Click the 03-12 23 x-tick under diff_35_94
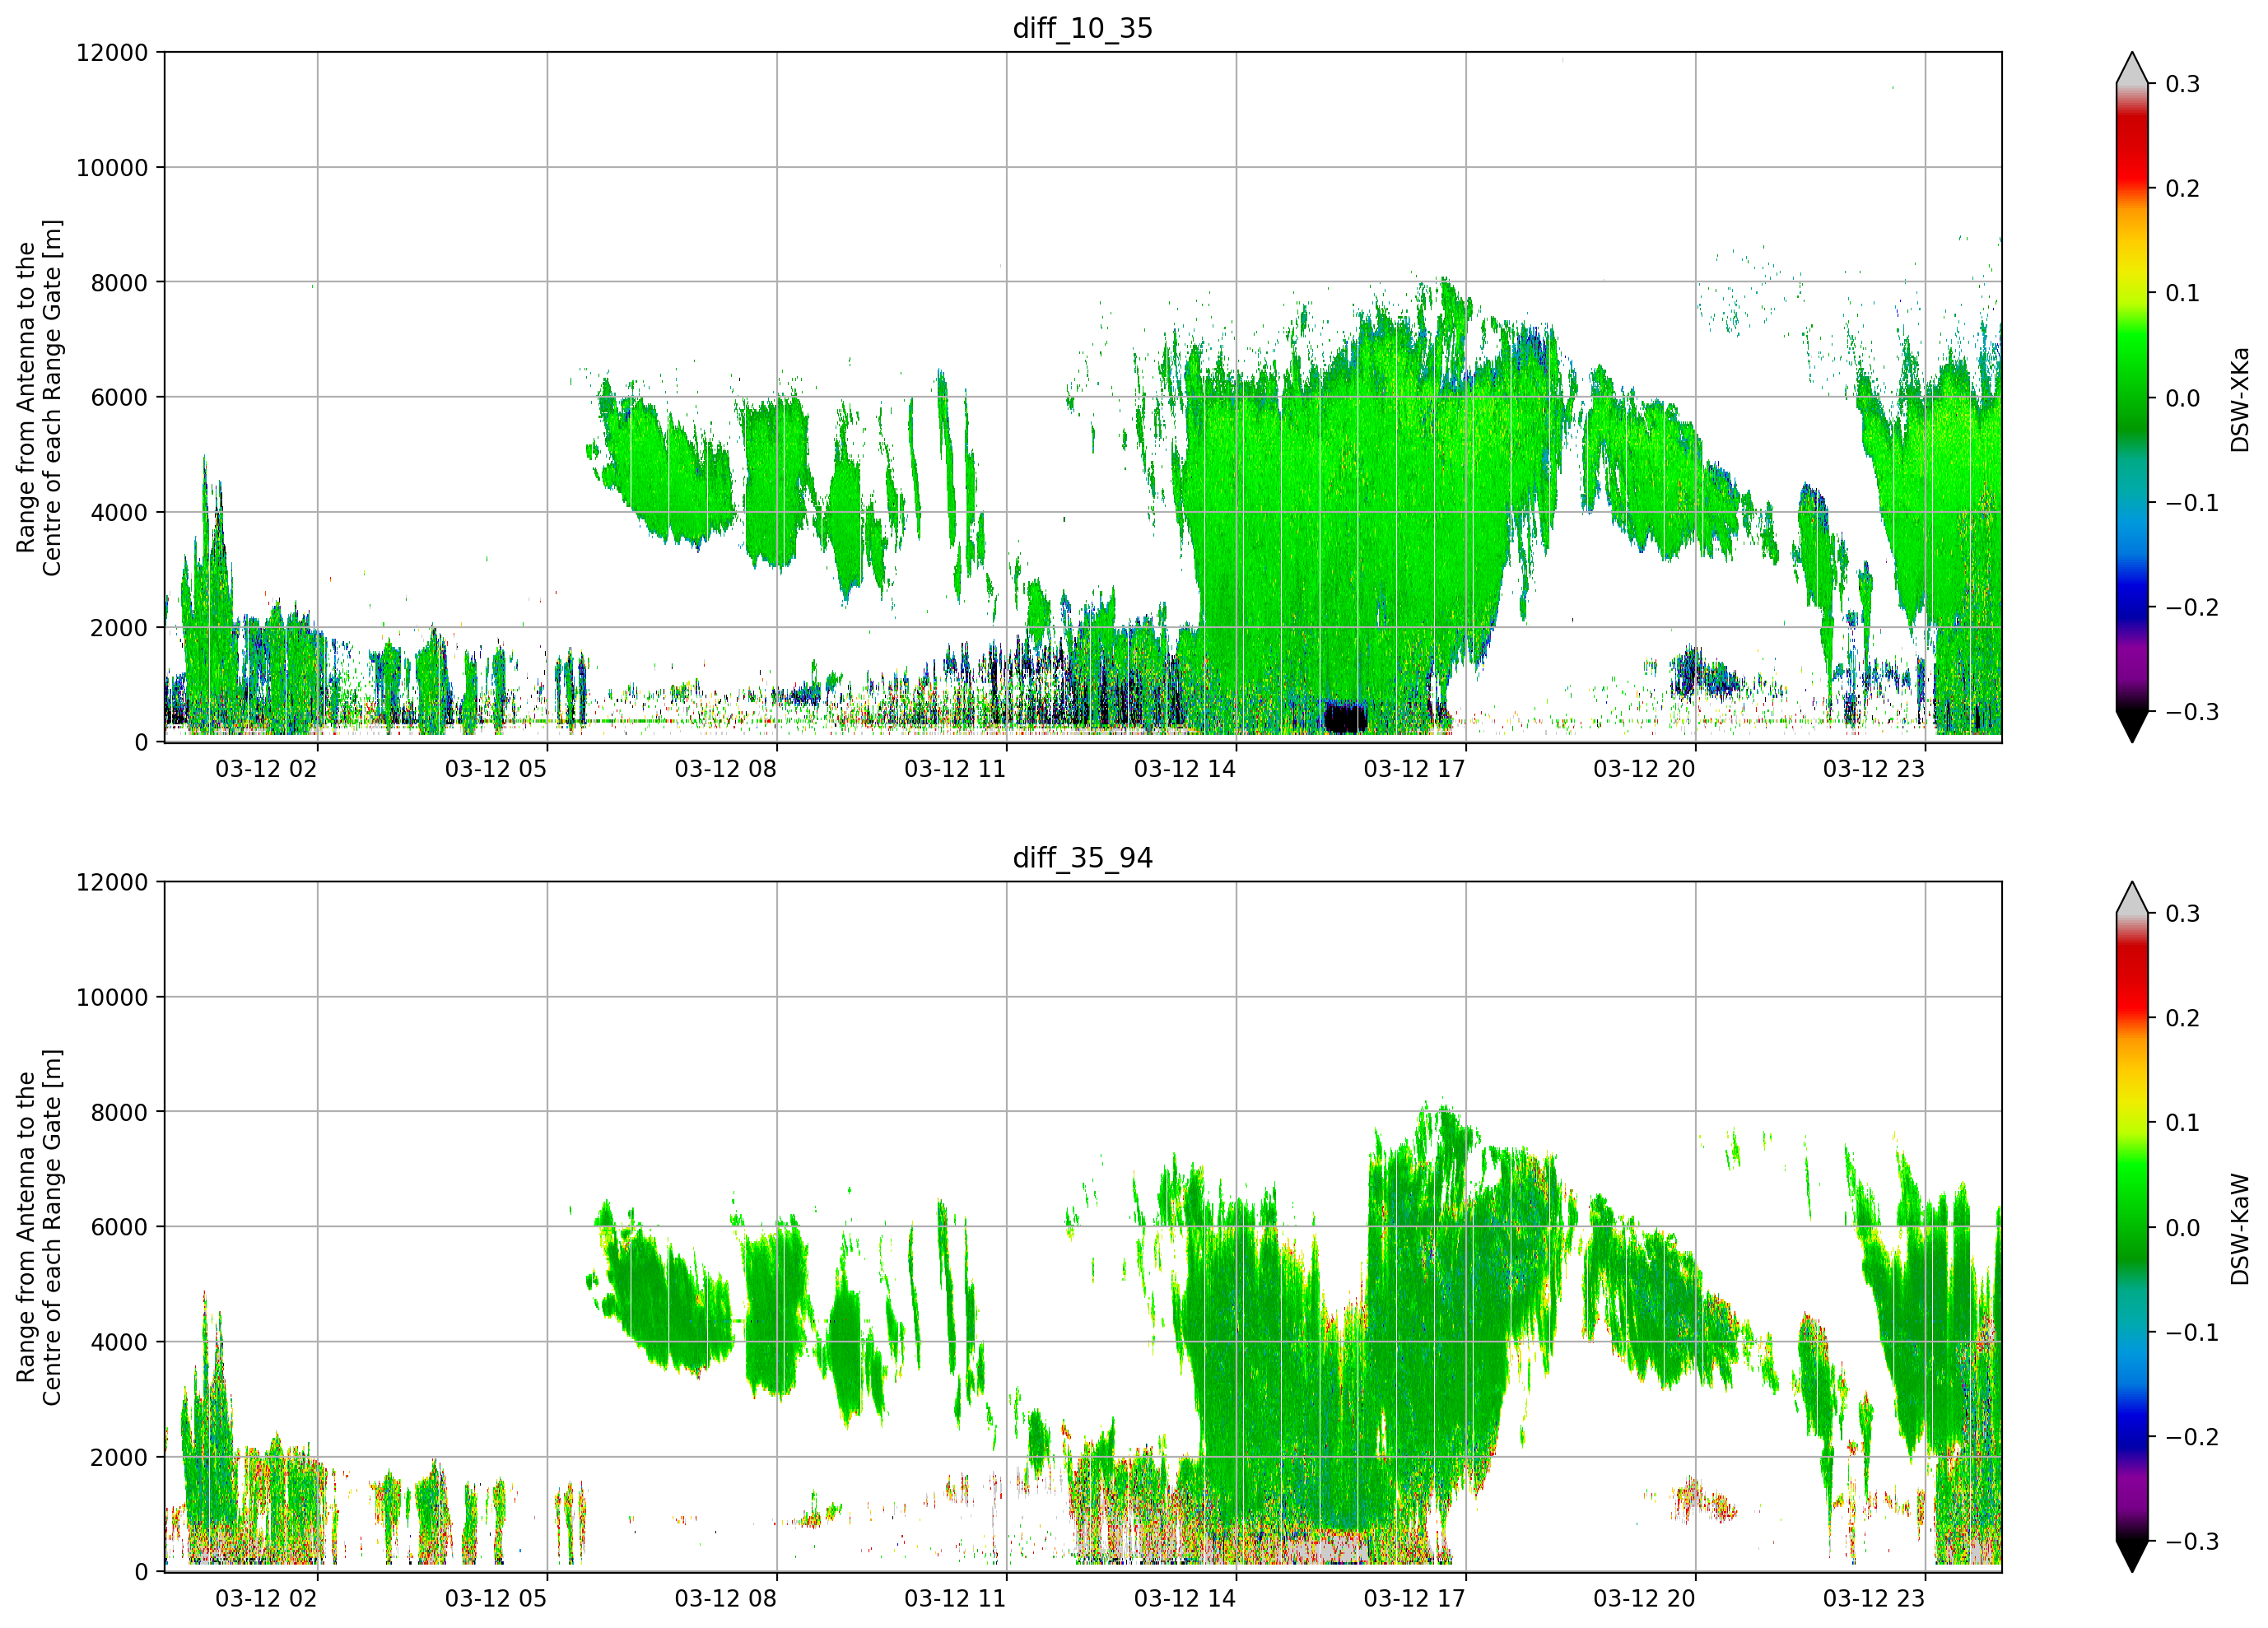 coord(1874,1599)
